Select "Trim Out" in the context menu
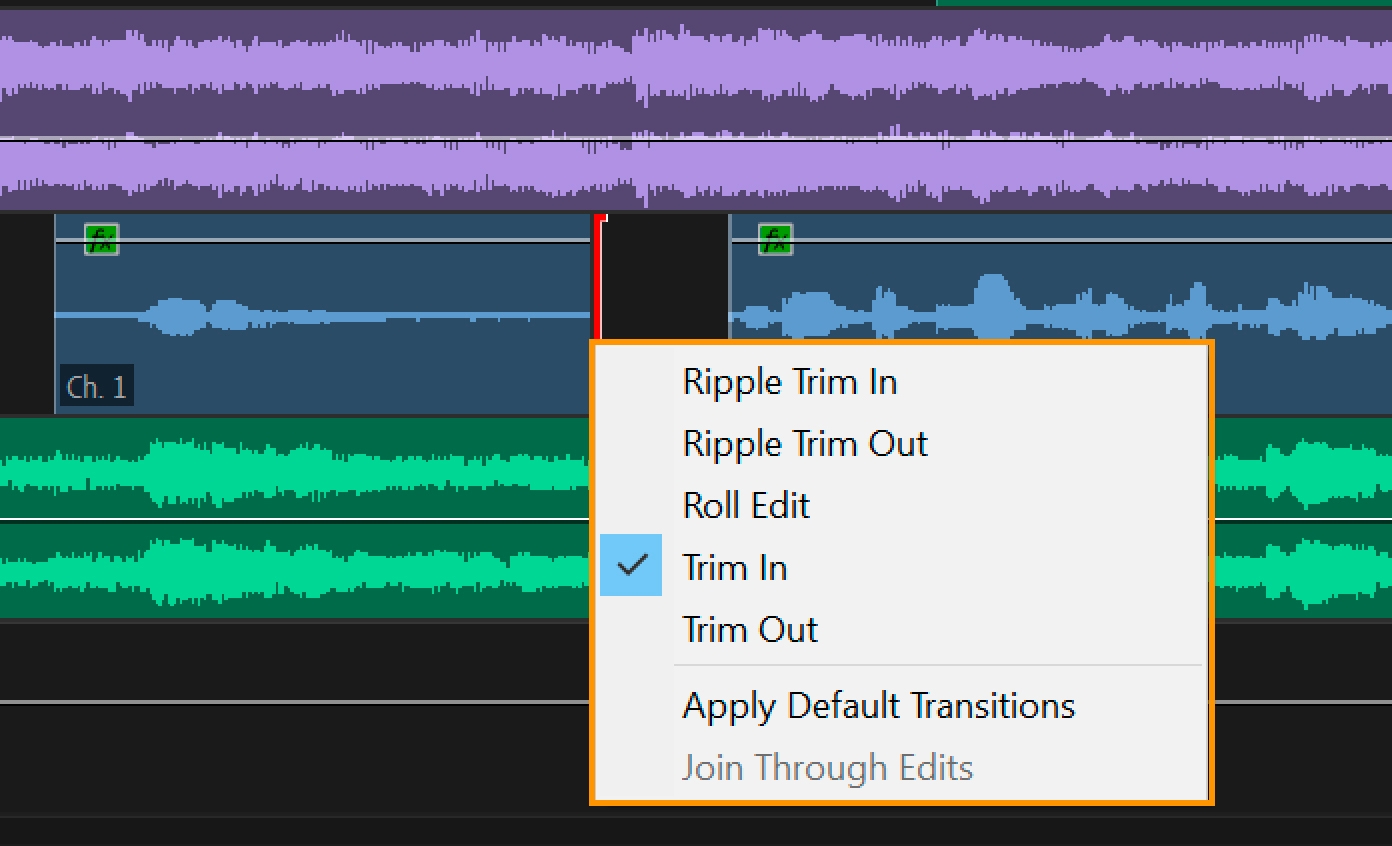 pos(749,629)
